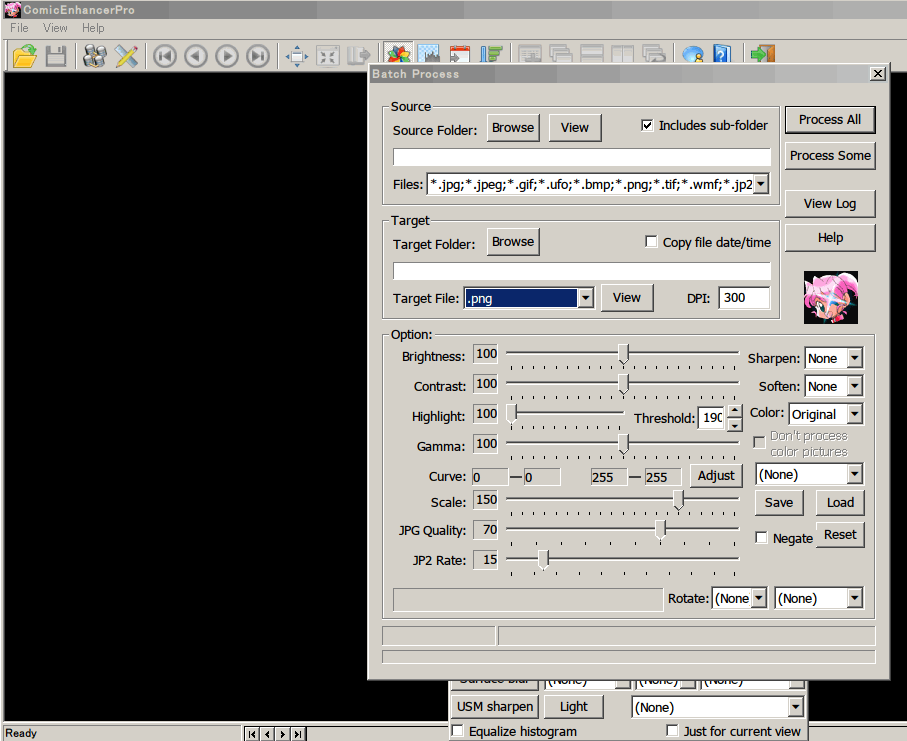This screenshot has width=907, height=741.
Task: Open the Soften dropdown
Action: click(854, 386)
